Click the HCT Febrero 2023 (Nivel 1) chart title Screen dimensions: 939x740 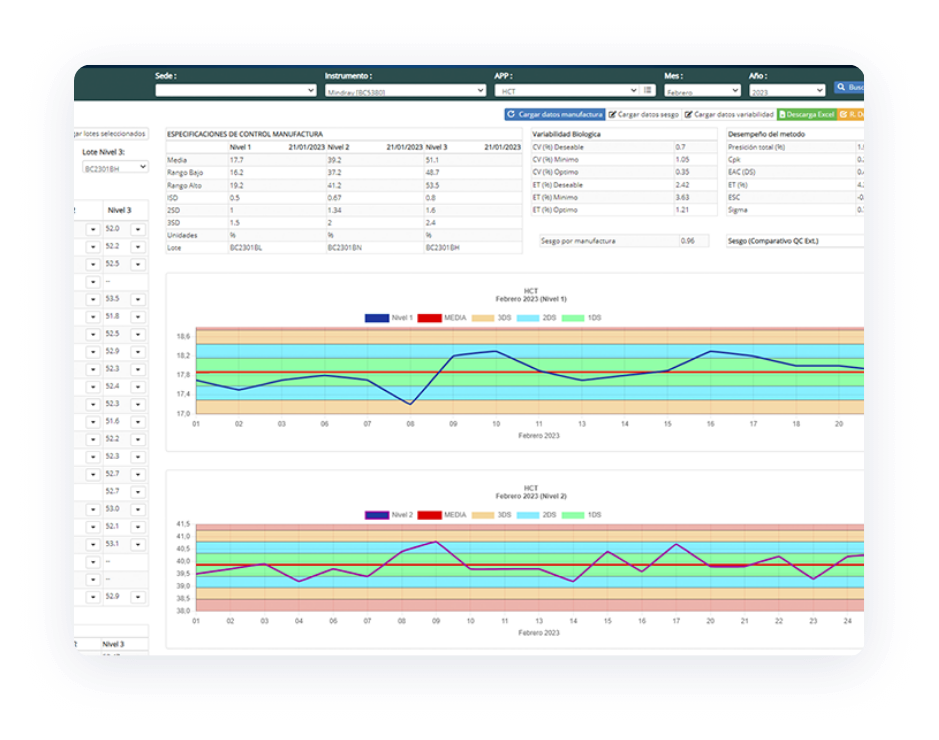coord(531,295)
